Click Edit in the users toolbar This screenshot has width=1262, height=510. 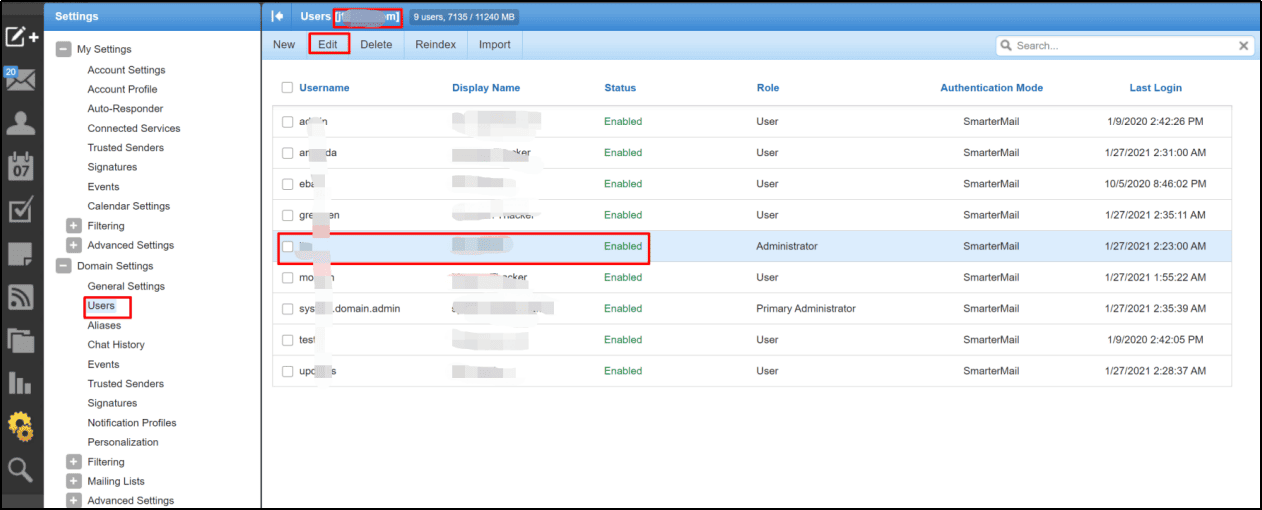tap(328, 45)
